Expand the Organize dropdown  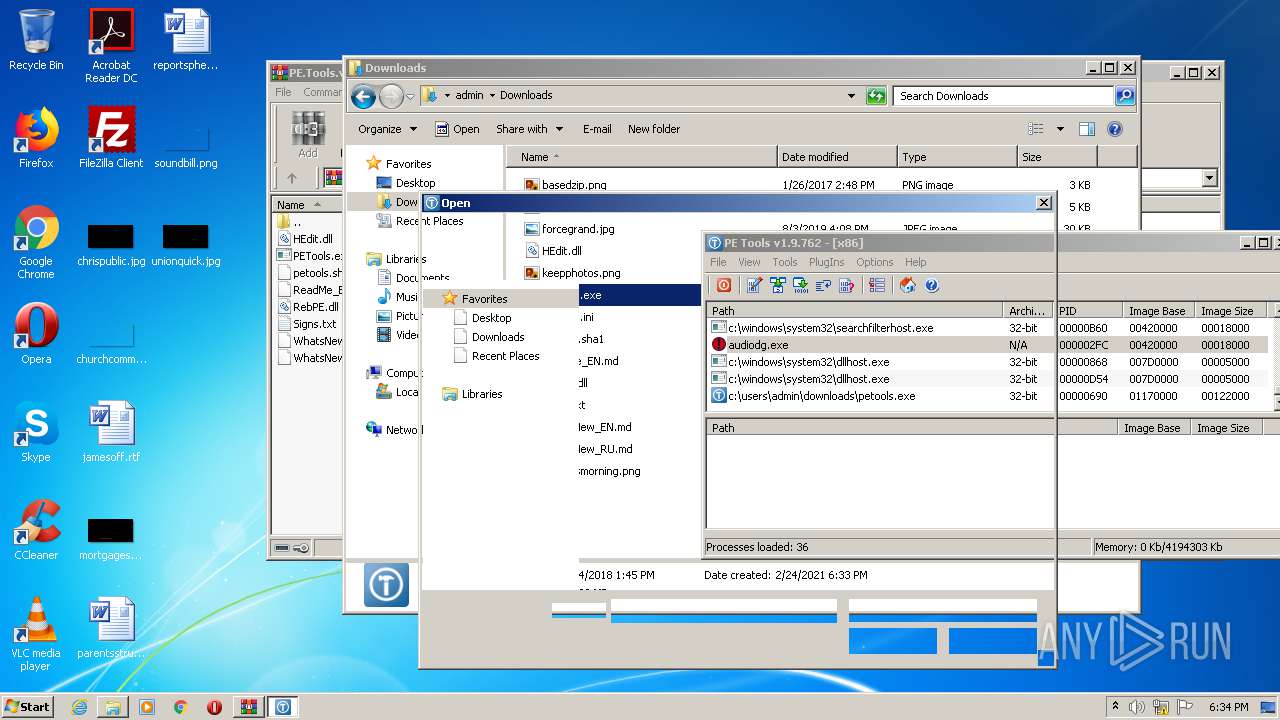coord(387,129)
